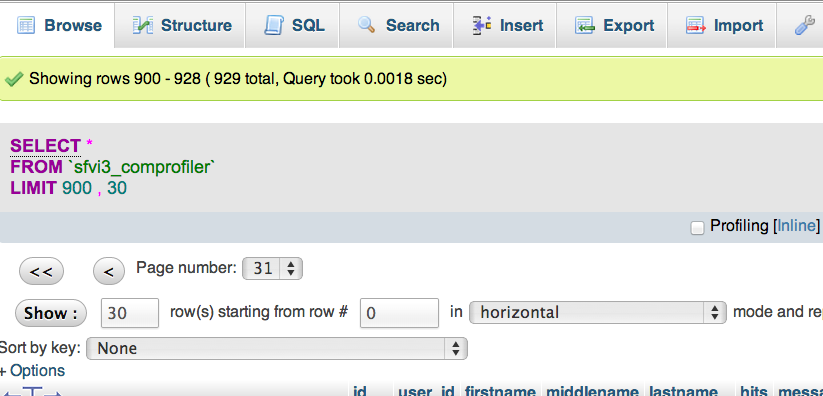
Task: Click the Insert row icon
Action: point(481,25)
